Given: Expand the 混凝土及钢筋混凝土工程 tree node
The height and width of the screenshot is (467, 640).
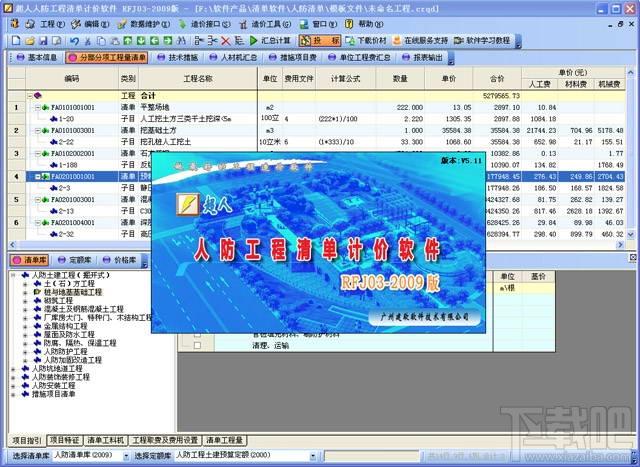Looking at the screenshot, I should [23, 310].
